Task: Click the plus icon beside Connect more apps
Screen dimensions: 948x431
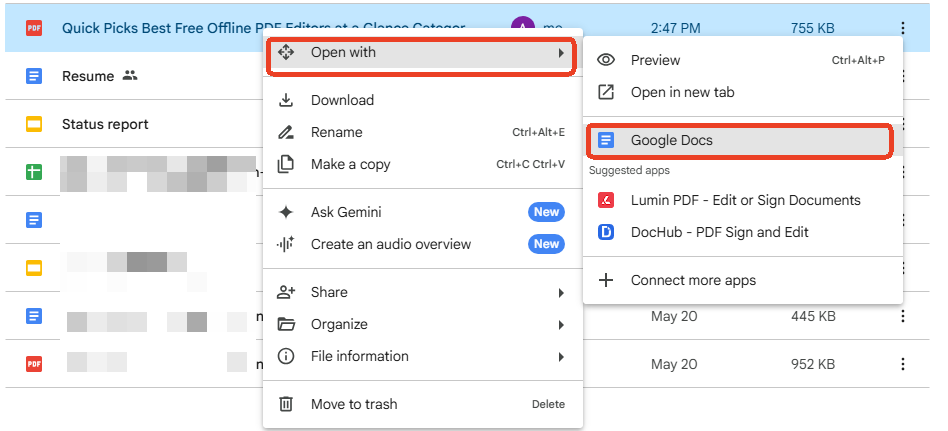Action: tap(606, 280)
